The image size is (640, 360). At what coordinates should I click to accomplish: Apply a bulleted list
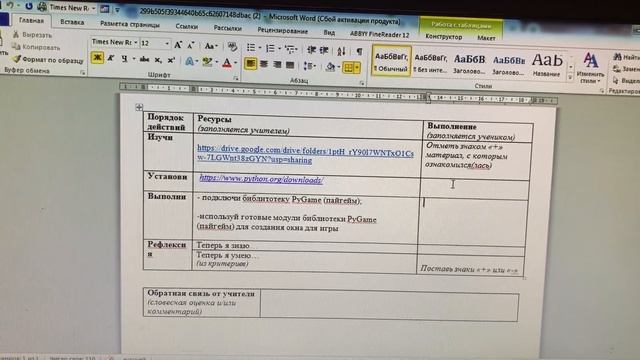pyautogui.click(x=251, y=48)
